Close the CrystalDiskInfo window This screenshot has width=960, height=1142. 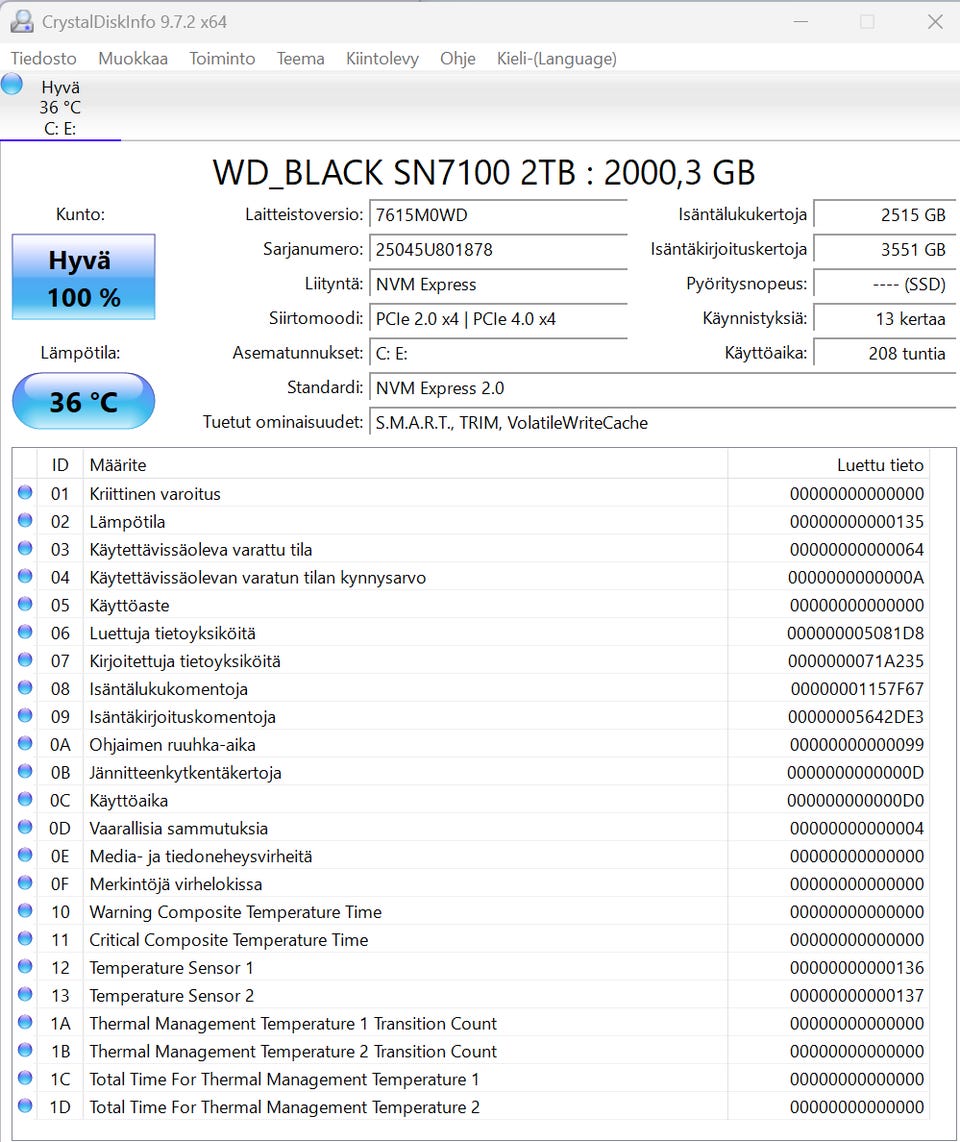(x=935, y=22)
